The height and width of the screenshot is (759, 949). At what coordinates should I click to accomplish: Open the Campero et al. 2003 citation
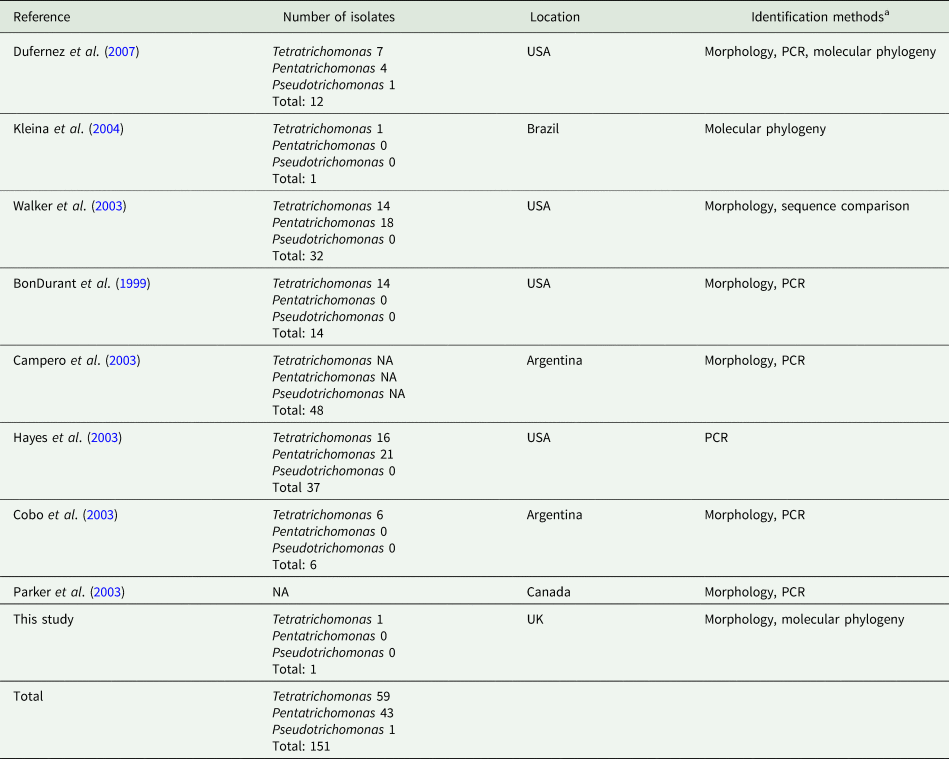coord(122,360)
